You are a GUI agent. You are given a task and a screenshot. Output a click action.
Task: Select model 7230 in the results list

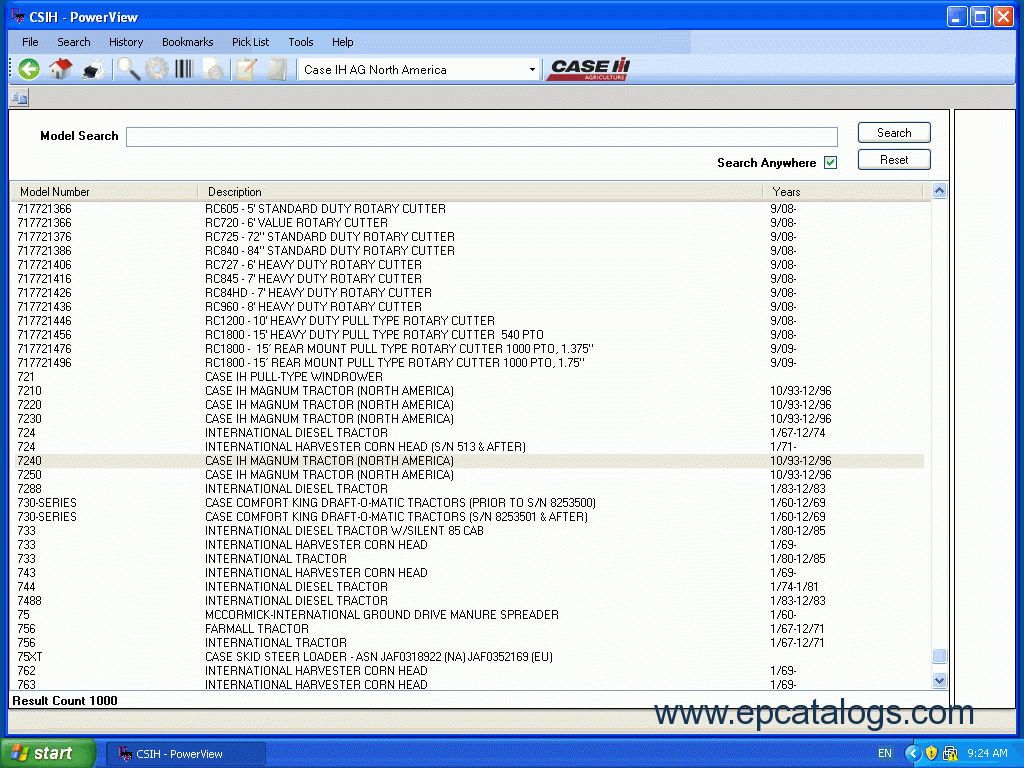coord(470,419)
